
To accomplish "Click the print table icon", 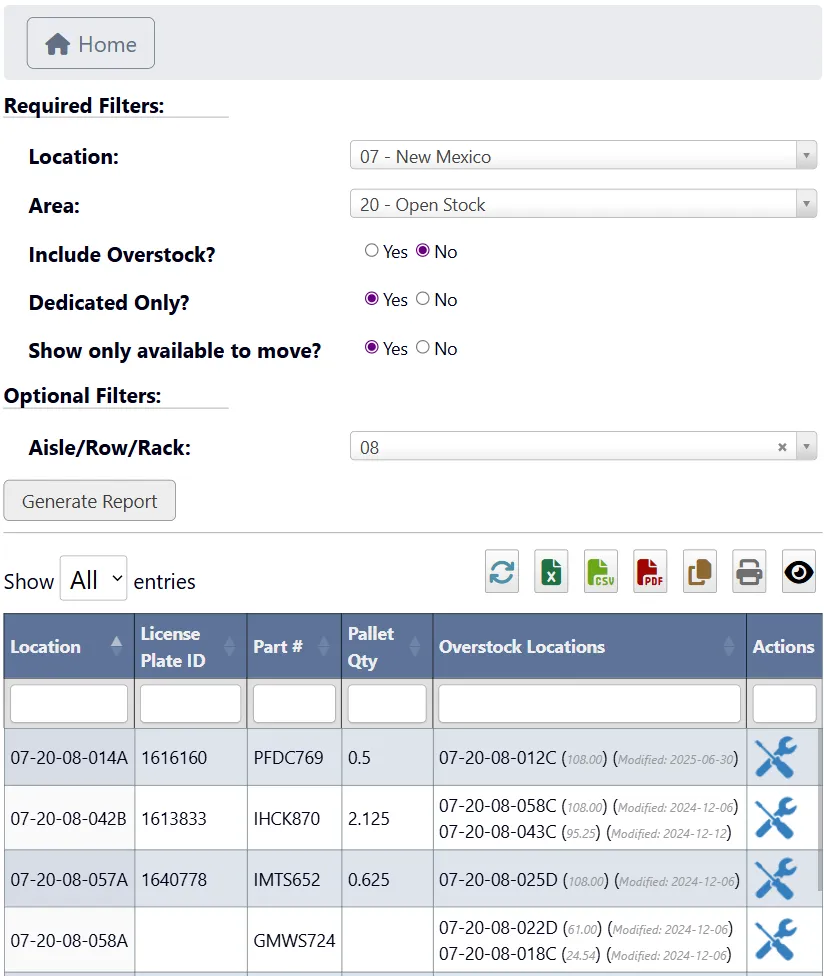I will click(749, 571).
